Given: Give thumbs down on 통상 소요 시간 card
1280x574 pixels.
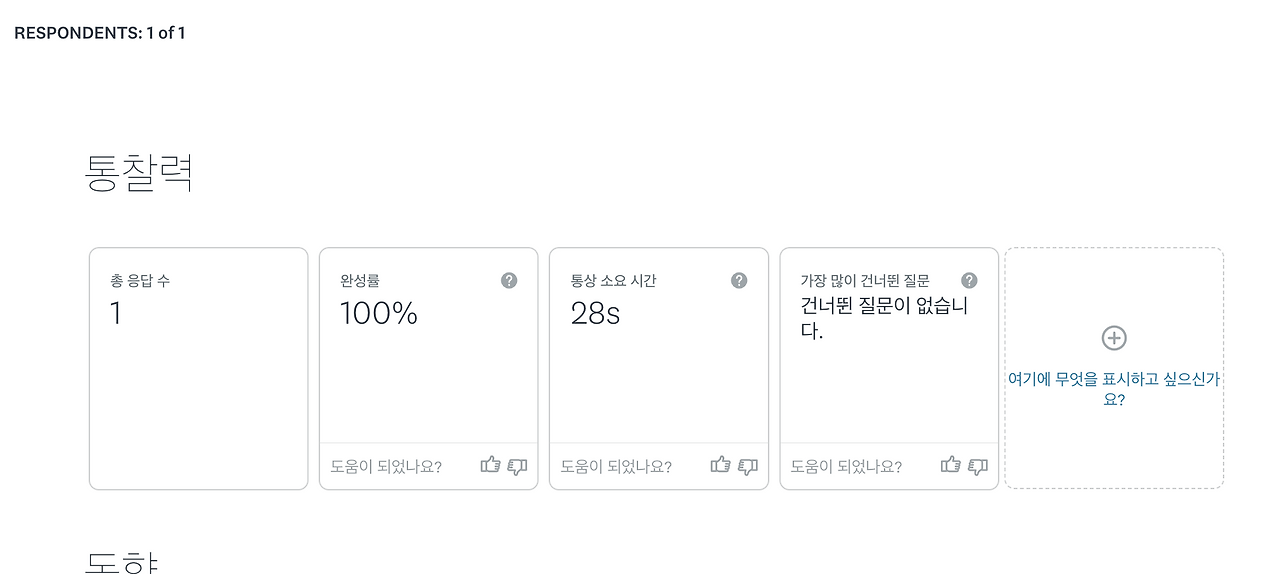Looking at the screenshot, I should pyautogui.click(x=747, y=466).
